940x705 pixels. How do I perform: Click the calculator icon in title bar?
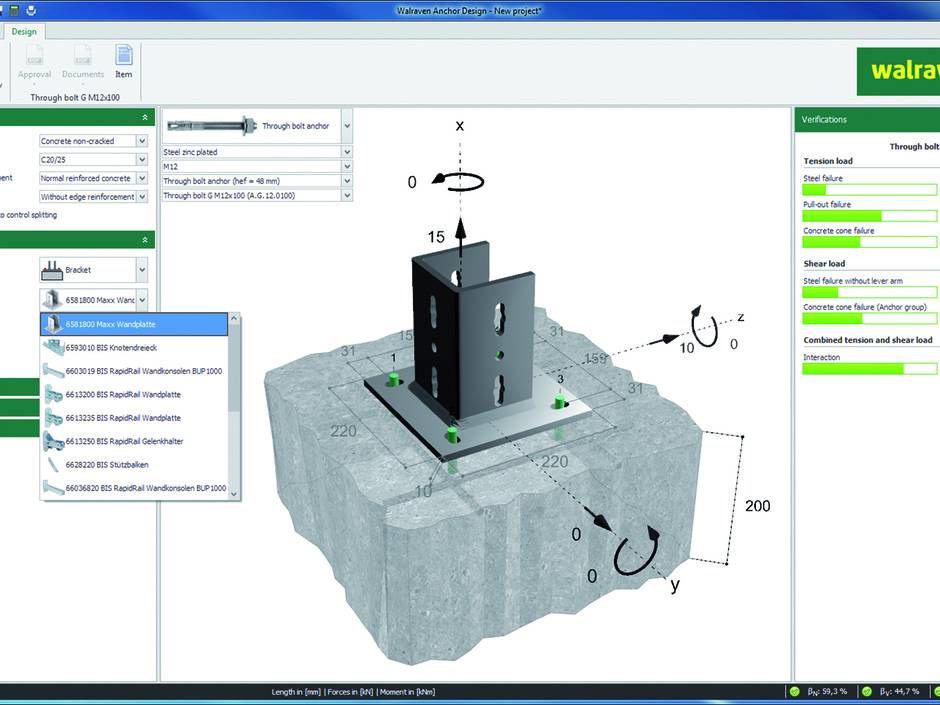(14, 10)
